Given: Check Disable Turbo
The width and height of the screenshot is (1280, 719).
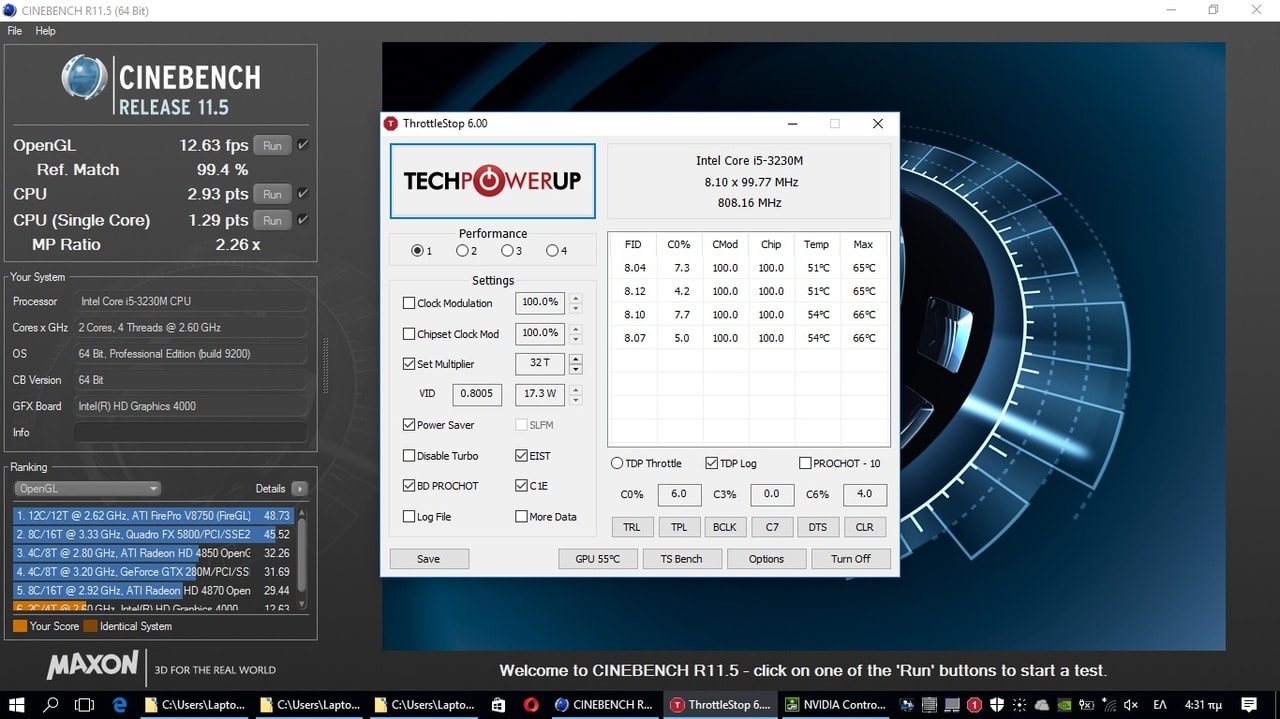Looking at the screenshot, I should click(x=409, y=456).
